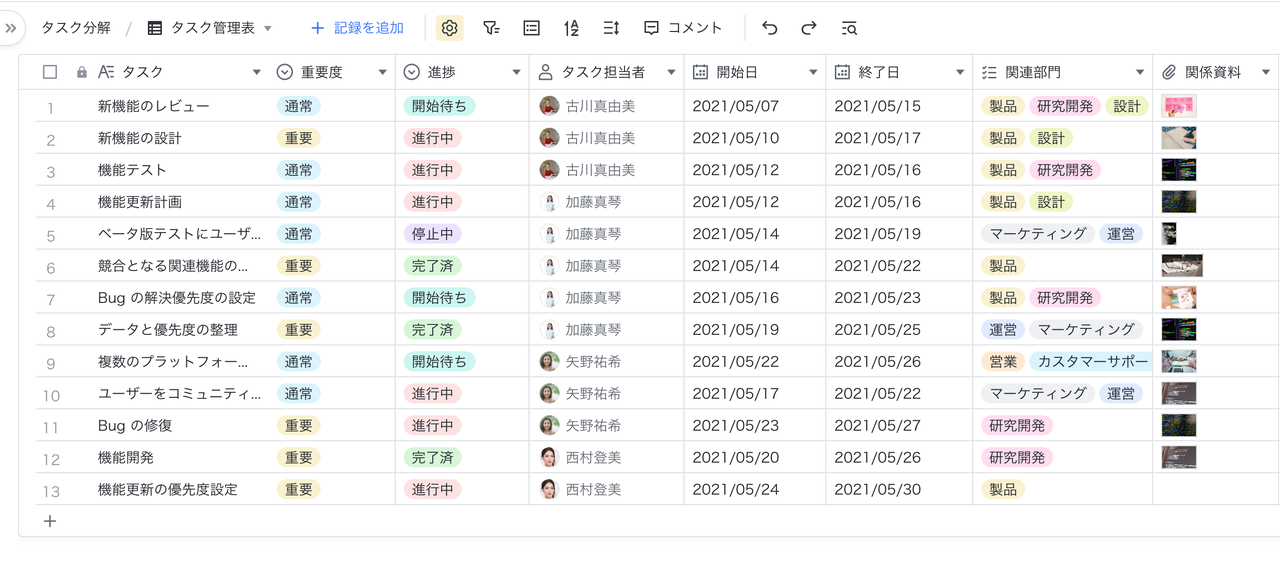Open dropdown arrow of 関係資料 column
1280x571 pixels.
coord(1266,72)
